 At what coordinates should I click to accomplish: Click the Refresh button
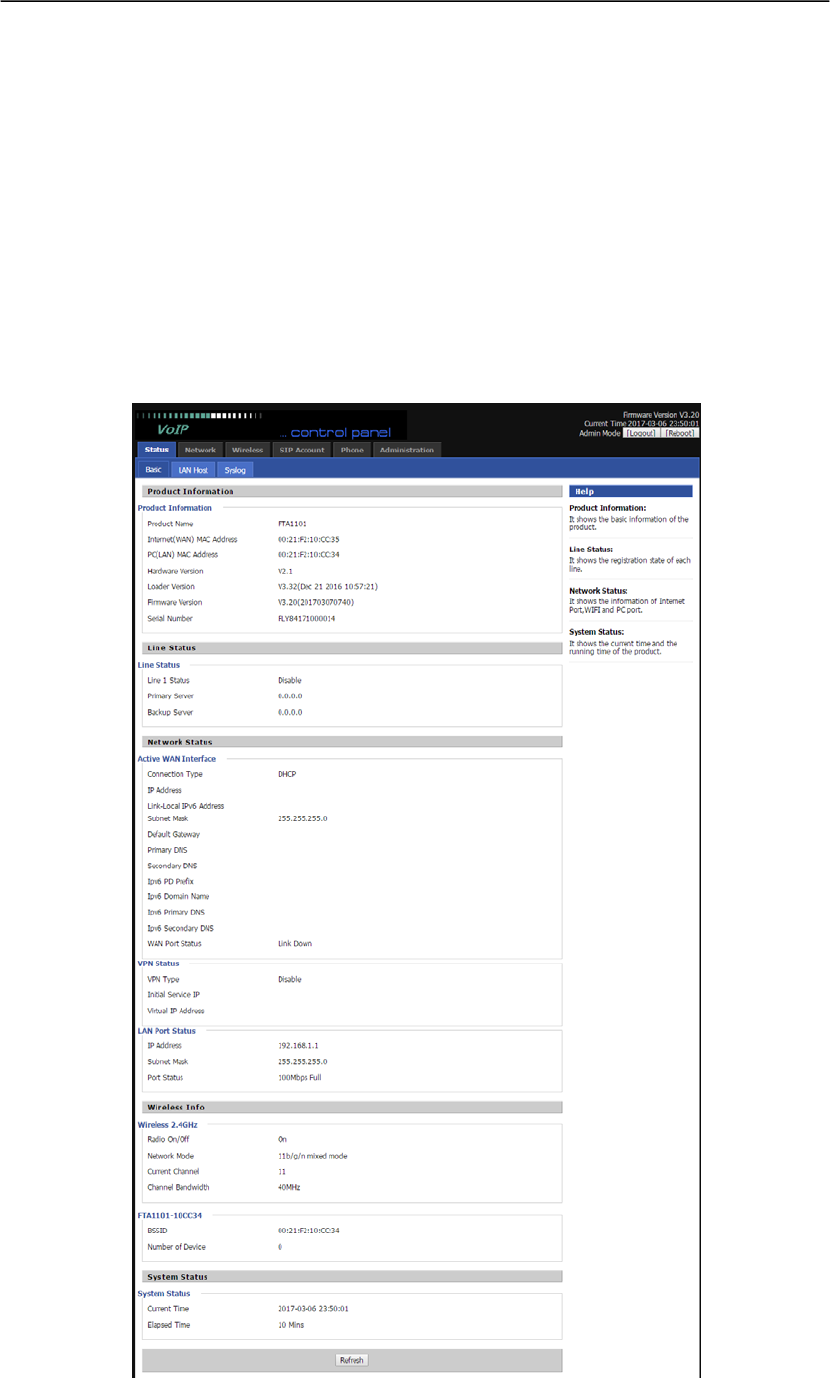click(x=352, y=1360)
